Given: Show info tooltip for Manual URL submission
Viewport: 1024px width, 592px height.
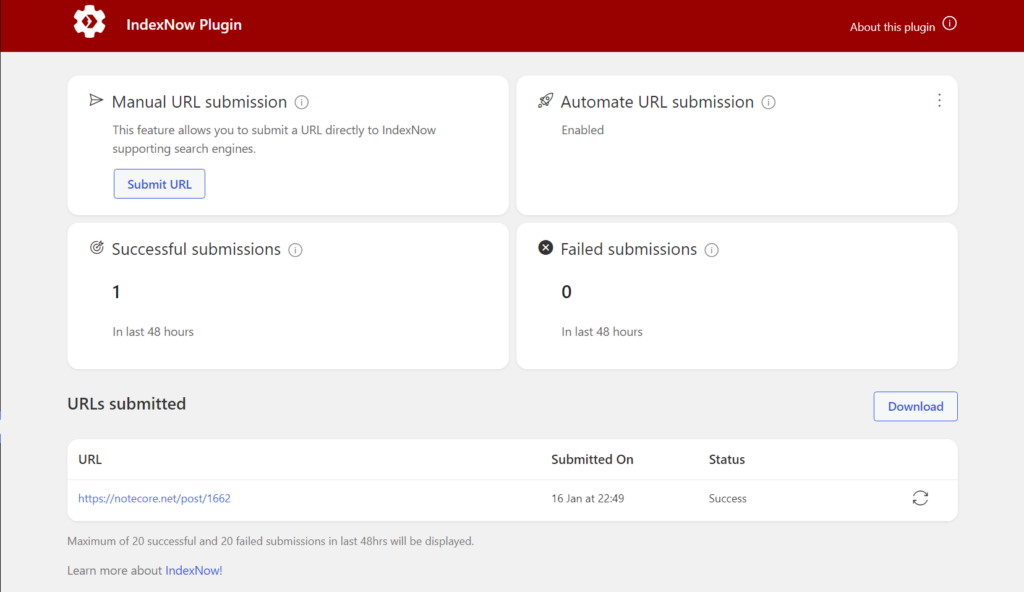Looking at the screenshot, I should point(301,103).
